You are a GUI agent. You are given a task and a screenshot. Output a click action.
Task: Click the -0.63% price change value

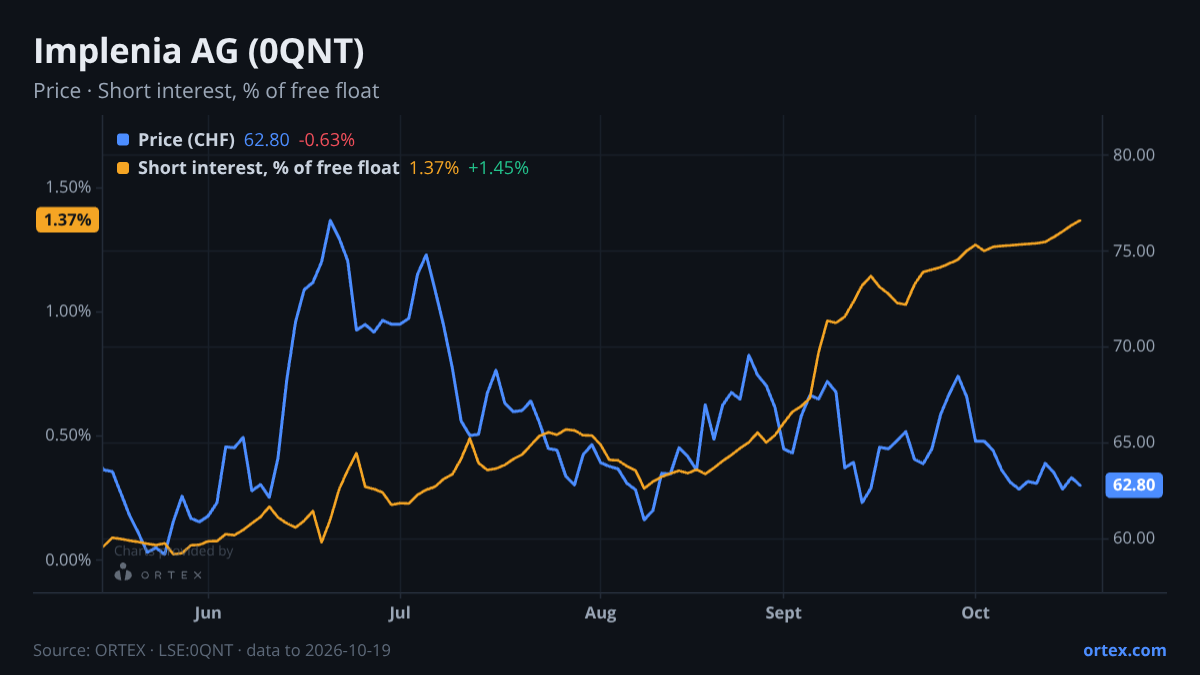tap(327, 140)
